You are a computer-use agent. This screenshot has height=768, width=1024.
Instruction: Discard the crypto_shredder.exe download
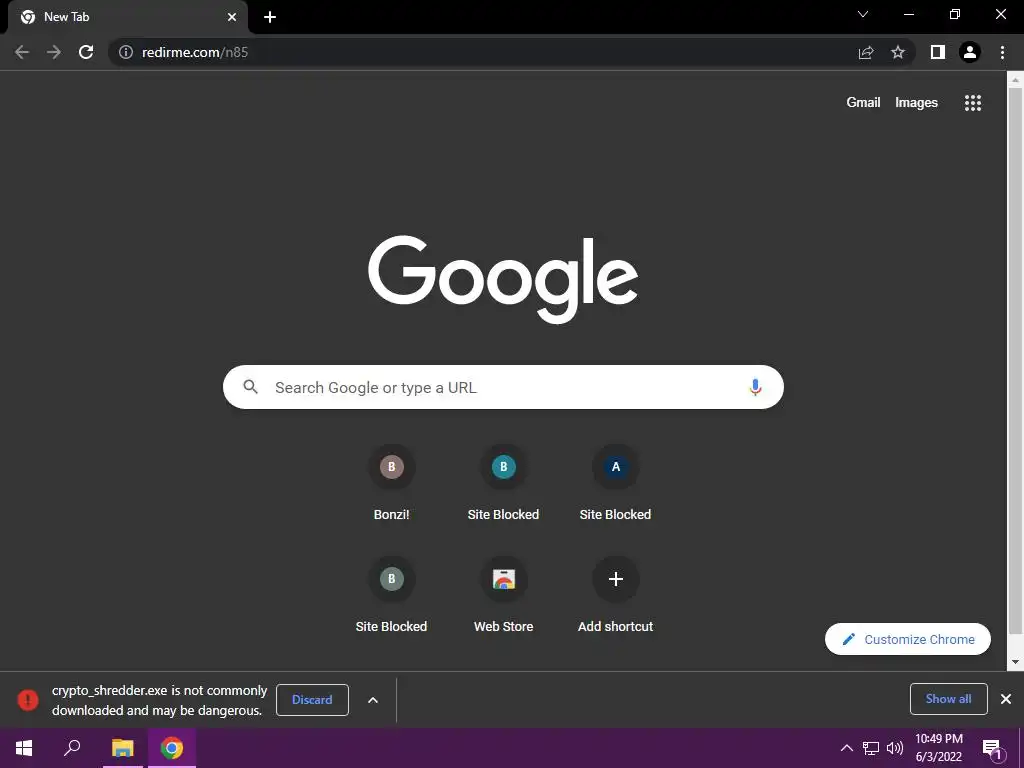click(312, 699)
